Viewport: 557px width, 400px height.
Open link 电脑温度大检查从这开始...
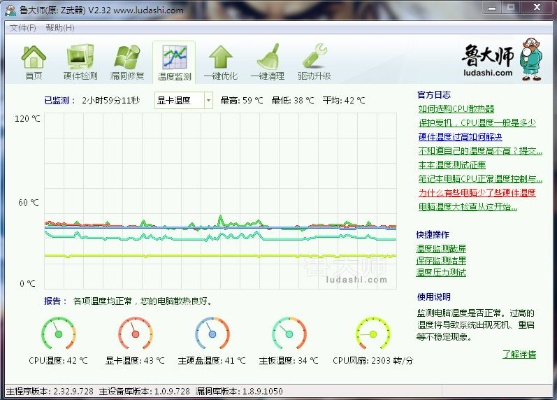tap(467, 206)
